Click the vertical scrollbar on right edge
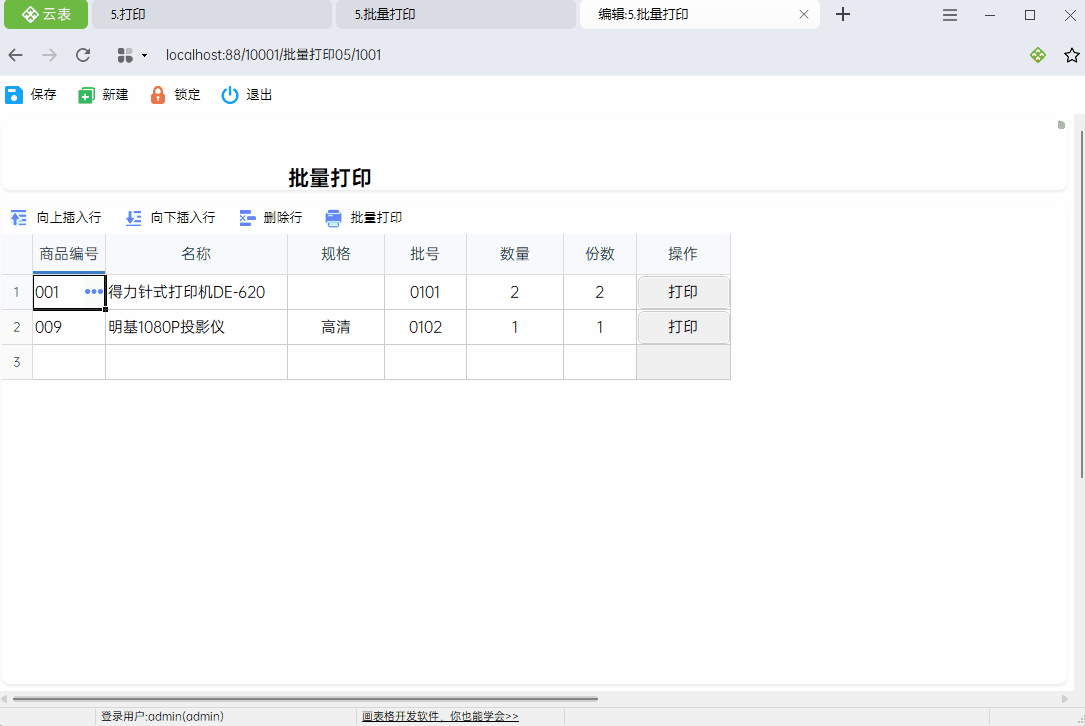The width and height of the screenshot is (1085, 726). pyautogui.click(x=1082, y=305)
